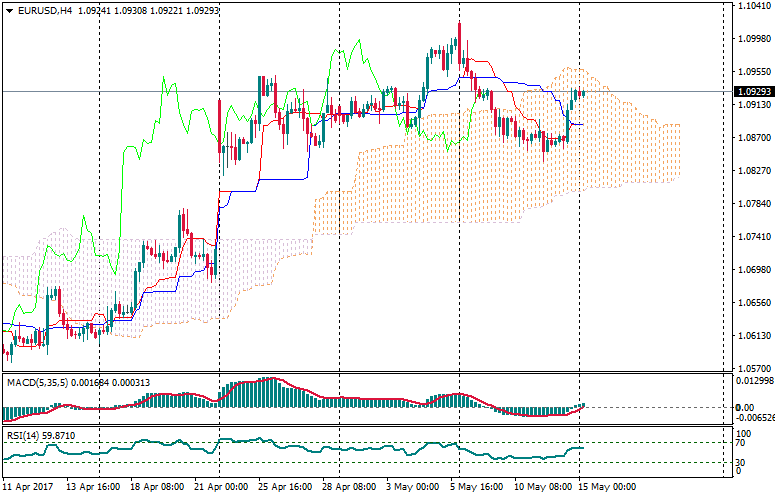Click the dropdown triangle beside EURUSD,H4
The width and height of the screenshot is (775, 498).
[x=9, y=11]
